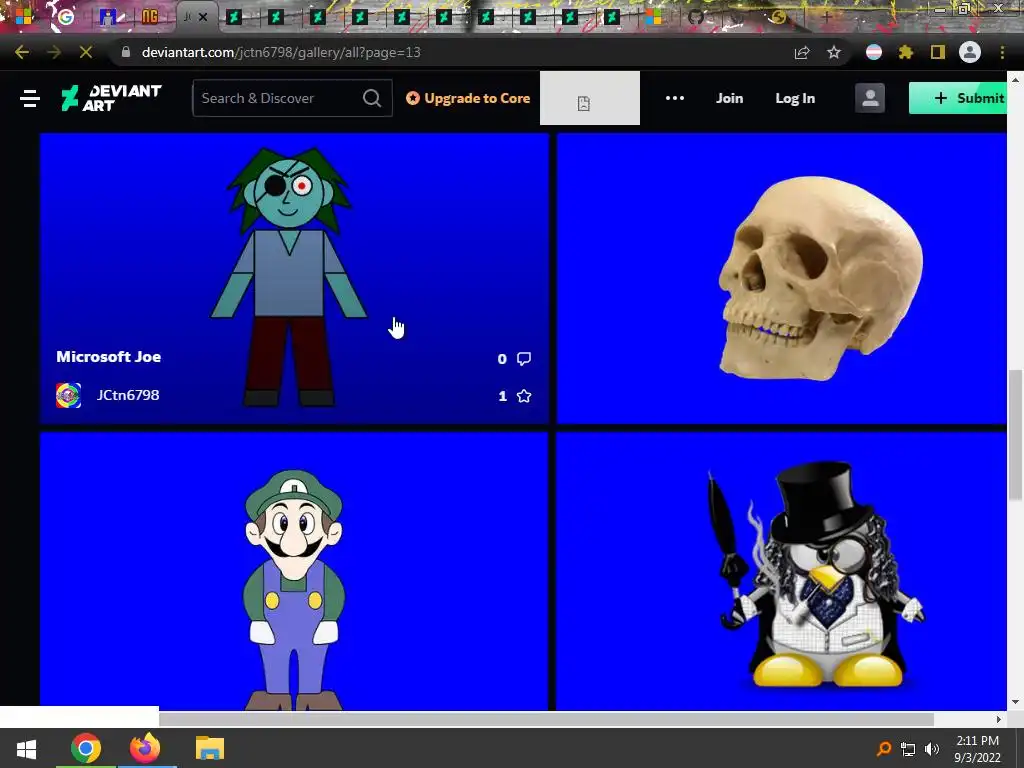The height and width of the screenshot is (768, 1024).
Task: Click the comments icon on Microsoft Joe
Action: (x=524, y=359)
